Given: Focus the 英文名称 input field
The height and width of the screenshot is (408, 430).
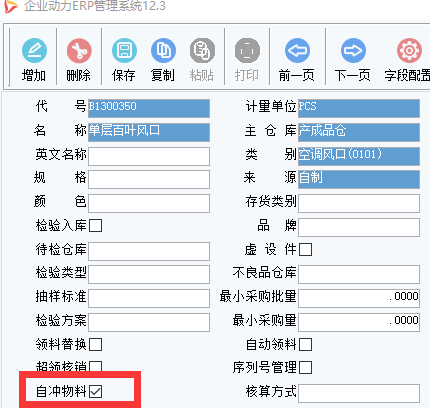Looking at the screenshot, I should pyautogui.click(x=149, y=156).
